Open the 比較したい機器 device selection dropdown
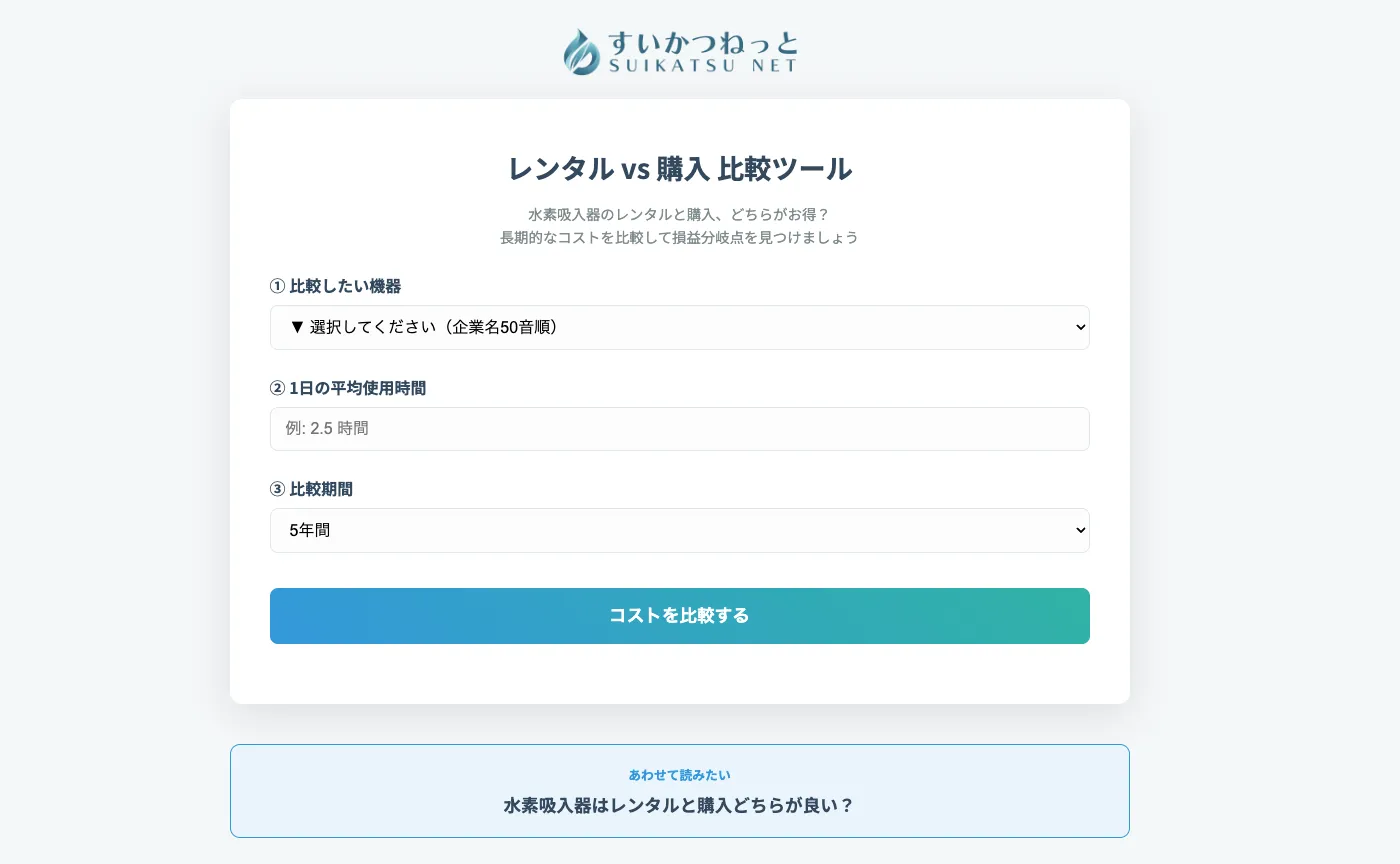This screenshot has height=864, width=1400. coord(679,327)
